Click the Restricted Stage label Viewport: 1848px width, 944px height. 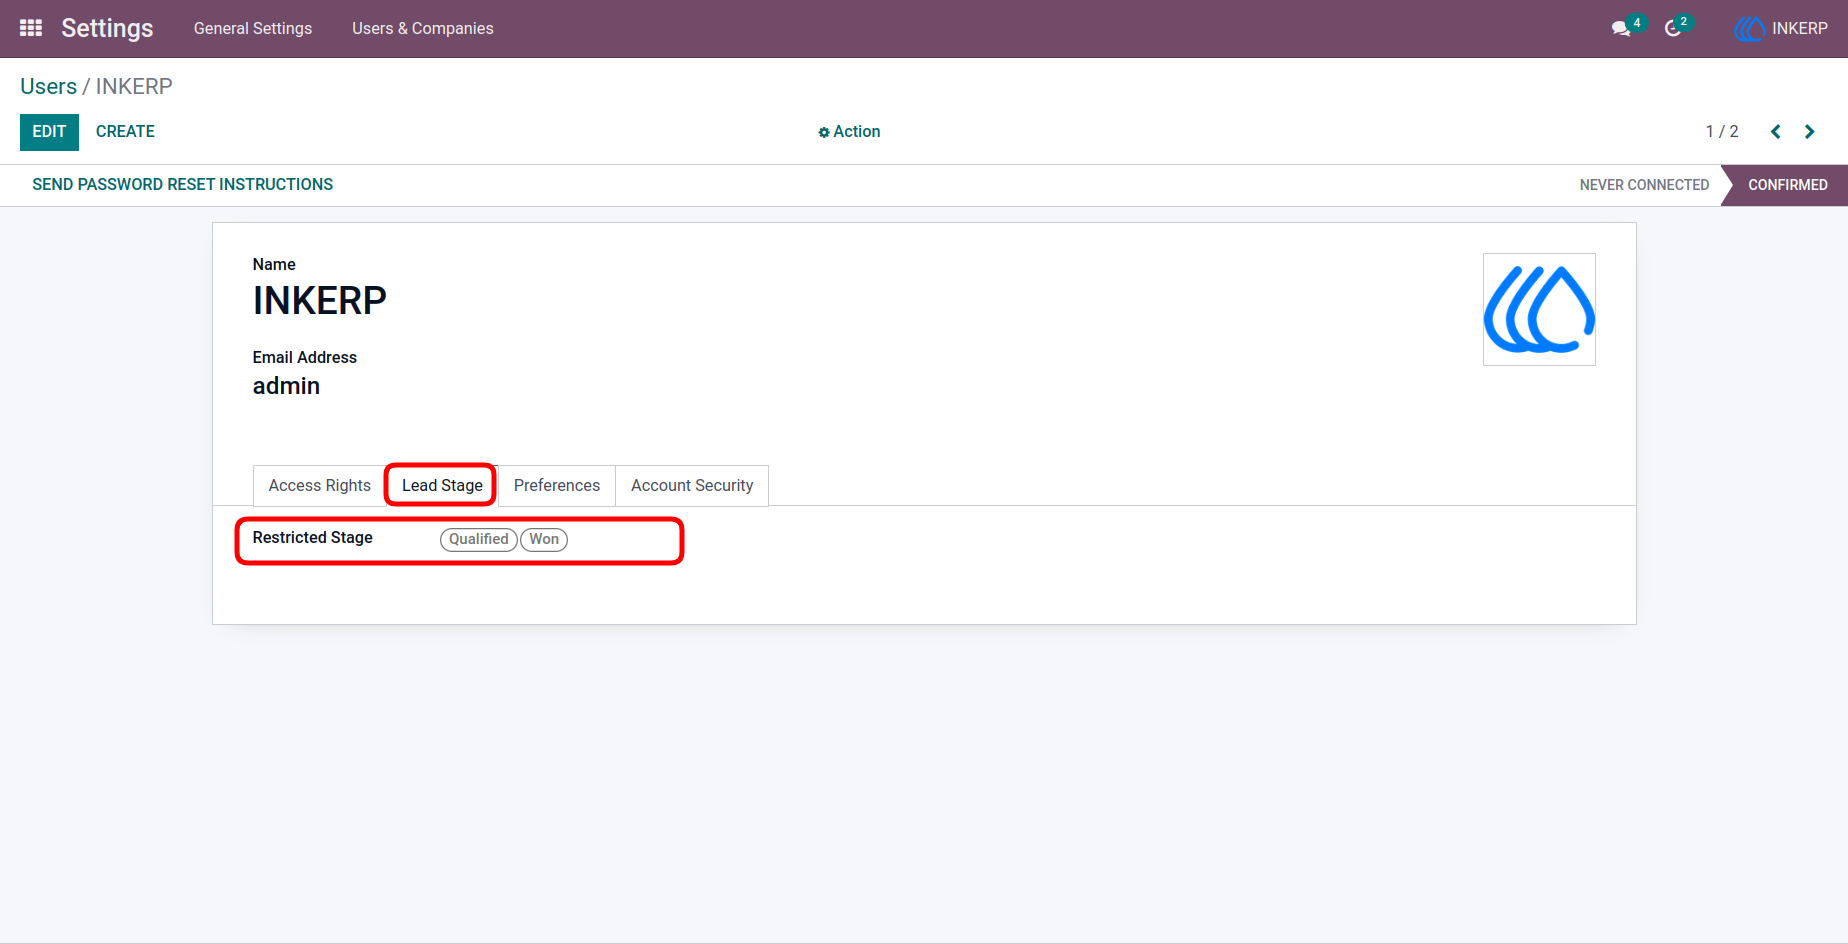tap(313, 538)
